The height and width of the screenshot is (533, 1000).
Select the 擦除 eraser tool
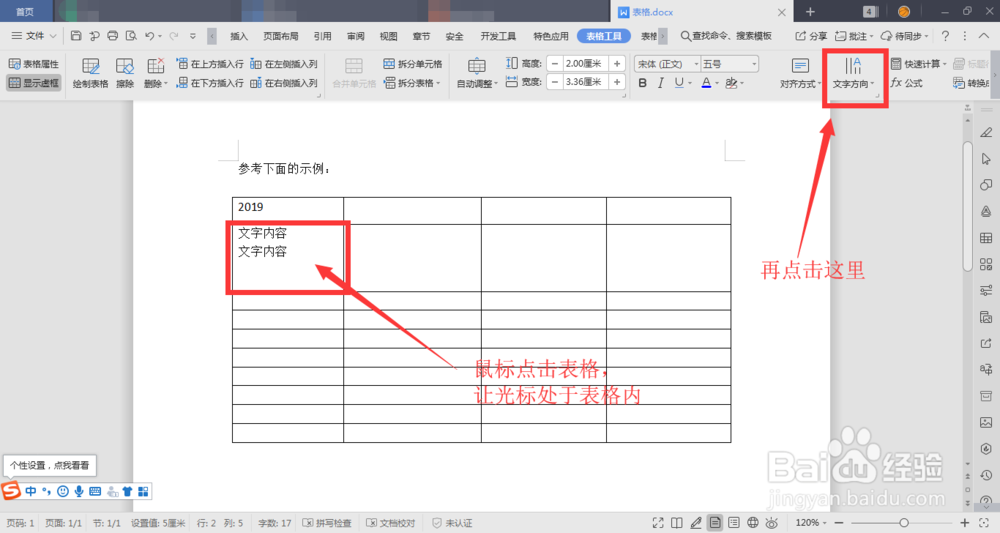coord(125,73)
